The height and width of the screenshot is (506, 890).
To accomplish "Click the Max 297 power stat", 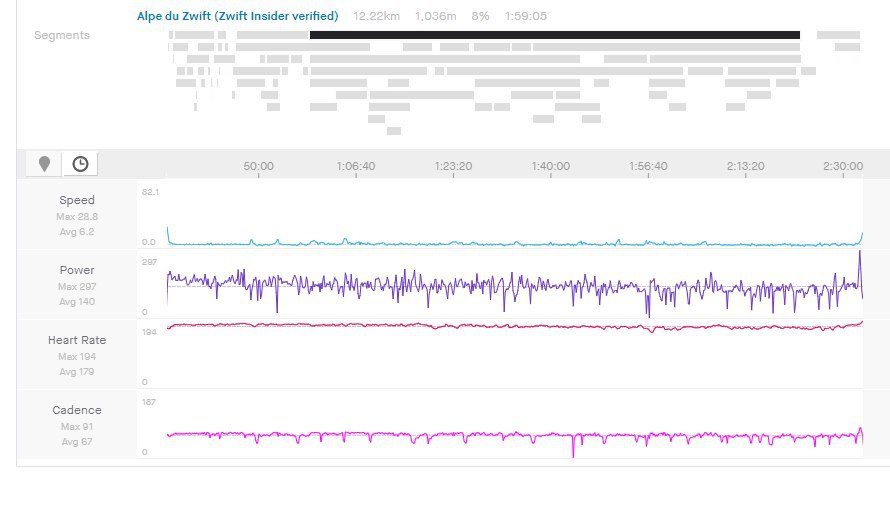I will click(77, 286).
